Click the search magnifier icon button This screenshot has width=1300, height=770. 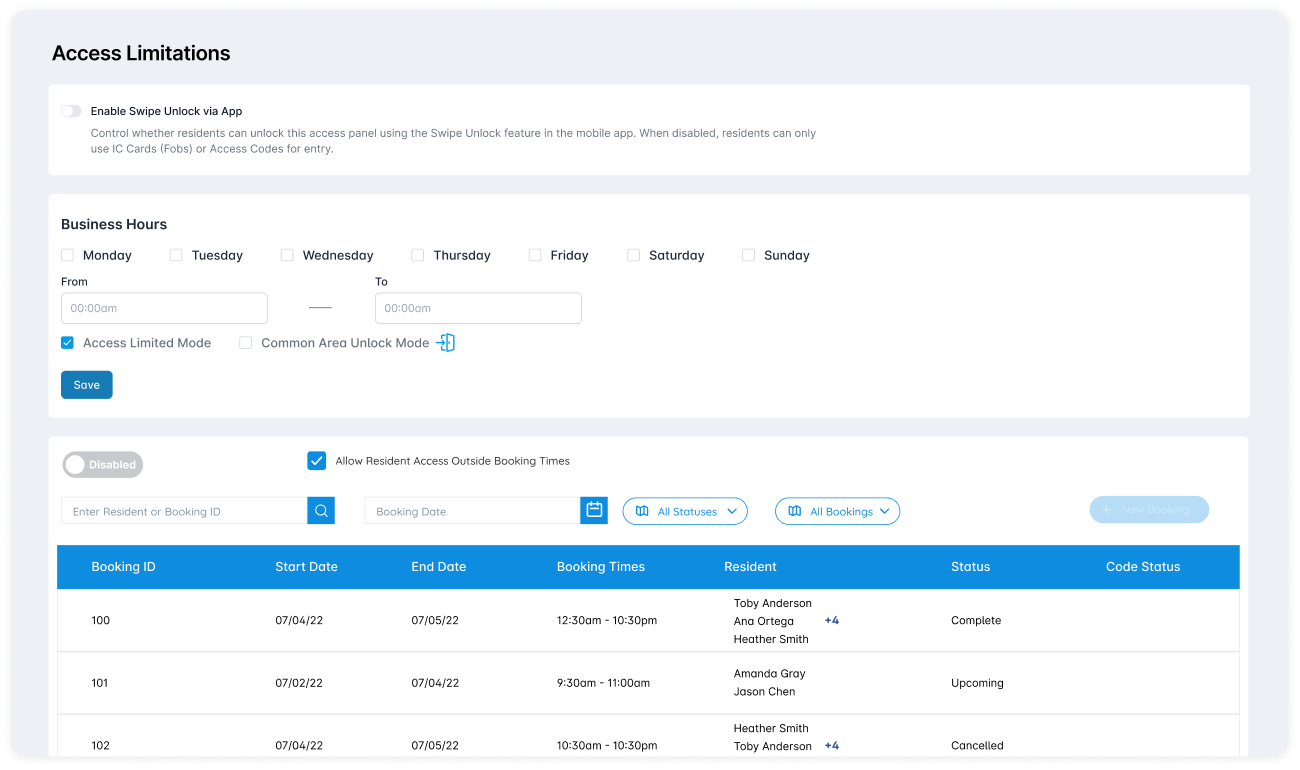(x=321, y=511)
